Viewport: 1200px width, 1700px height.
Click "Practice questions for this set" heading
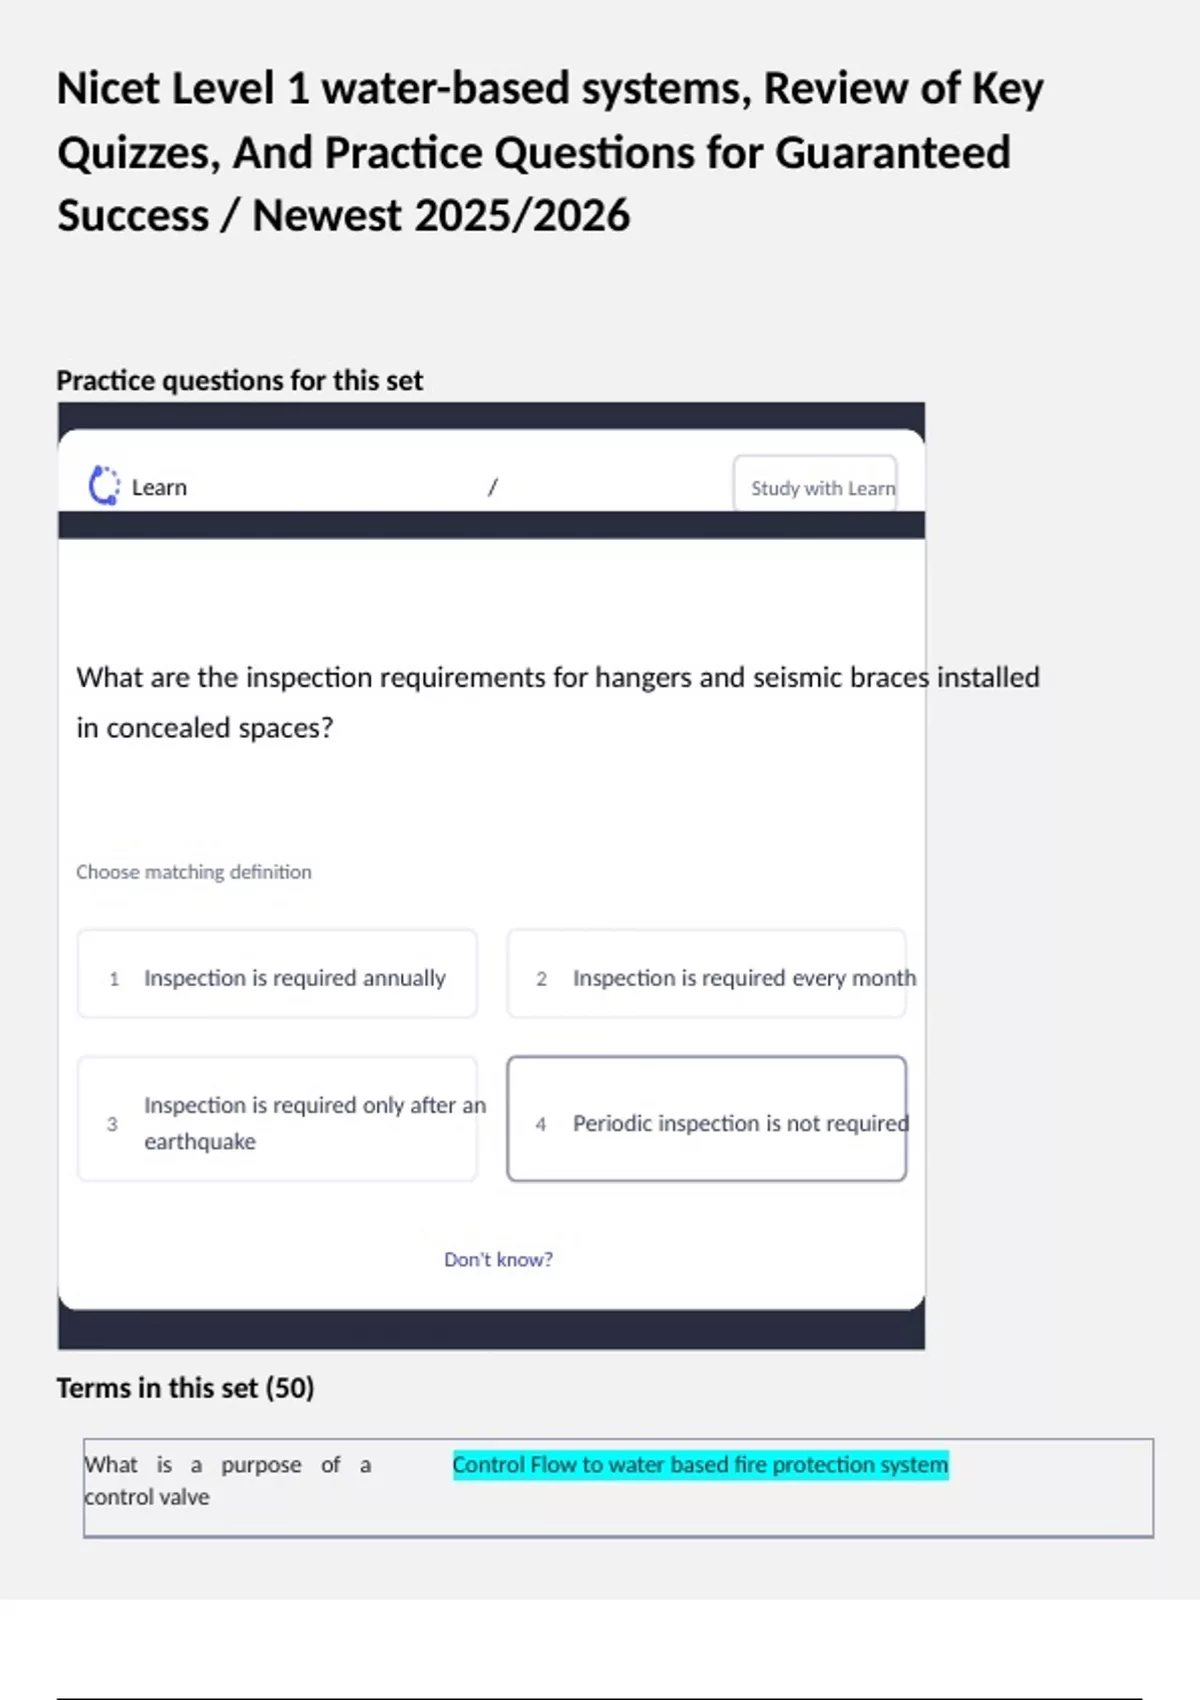239,381
